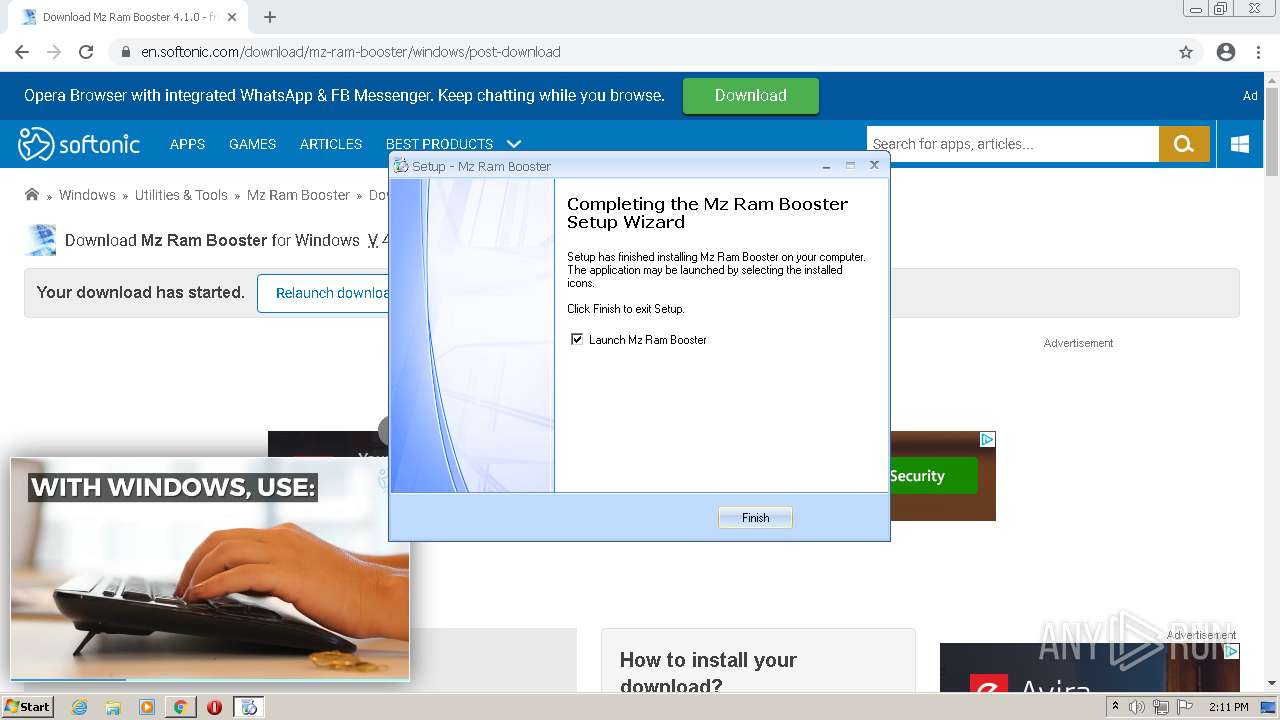Click Finish in Mz Ram Booster setup

point(755,517)
